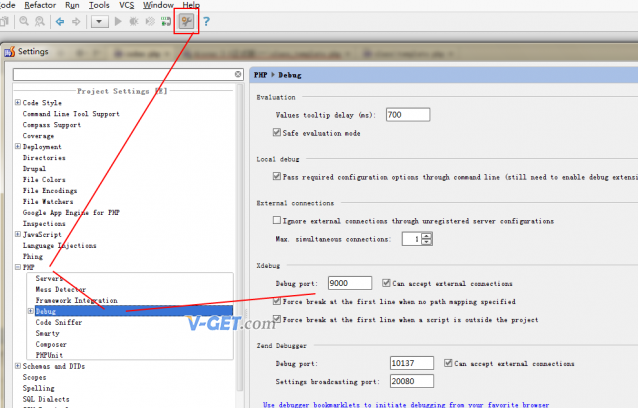Enable Ignore external connections through unregistered servers
The image size is (638, 408).
pos(277,220)
